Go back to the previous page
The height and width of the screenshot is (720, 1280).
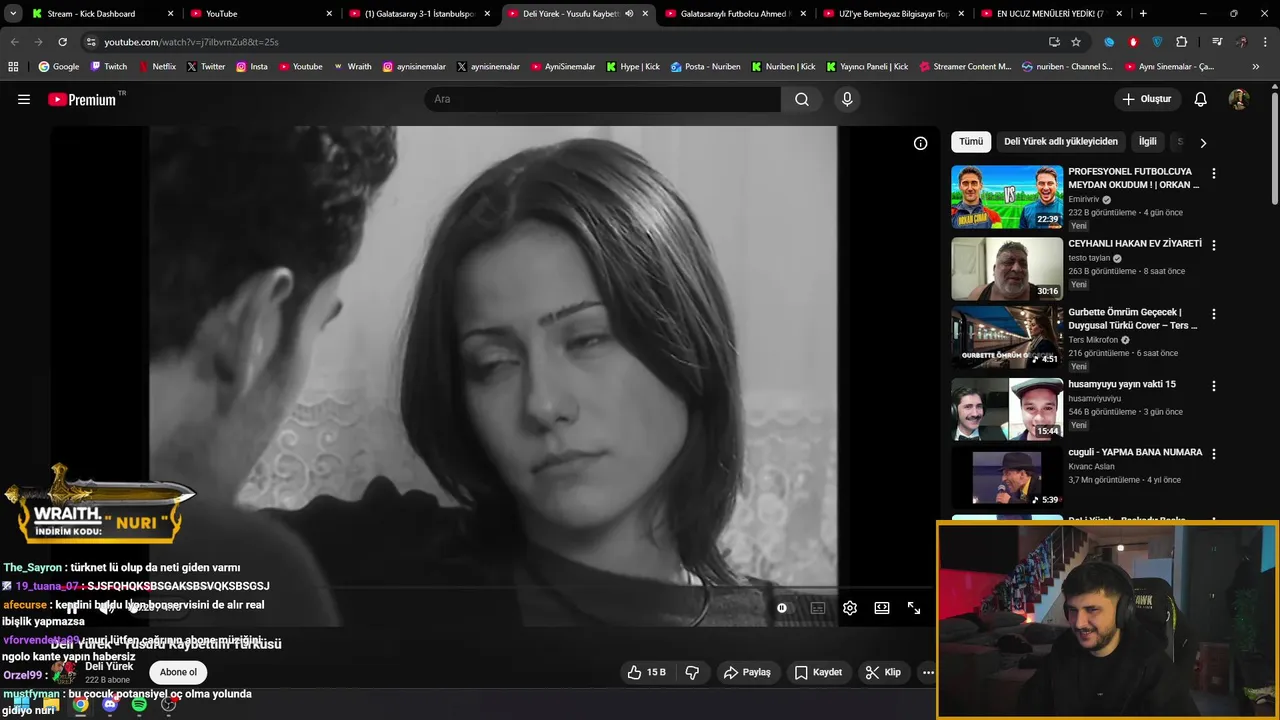(x=14, y=42)
